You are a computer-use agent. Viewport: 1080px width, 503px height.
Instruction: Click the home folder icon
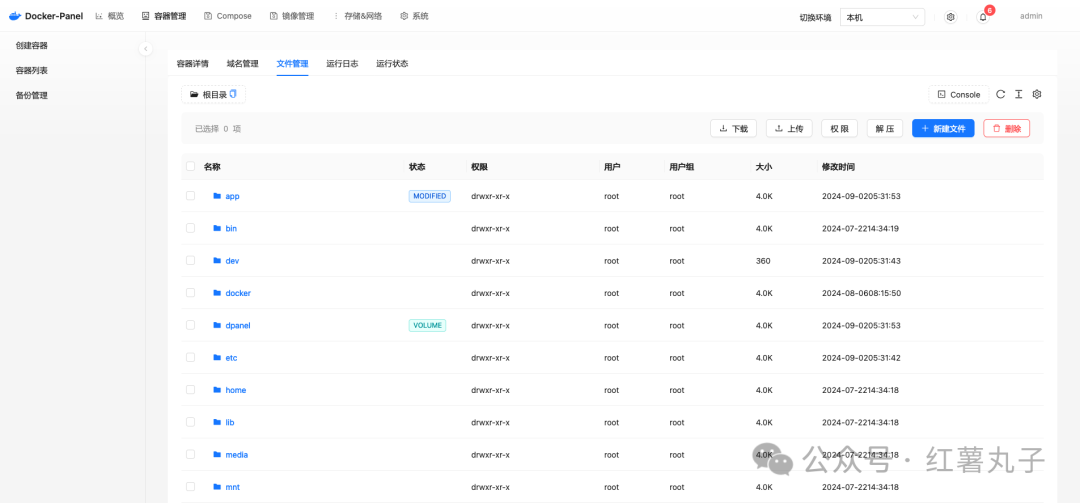point(217,390)
